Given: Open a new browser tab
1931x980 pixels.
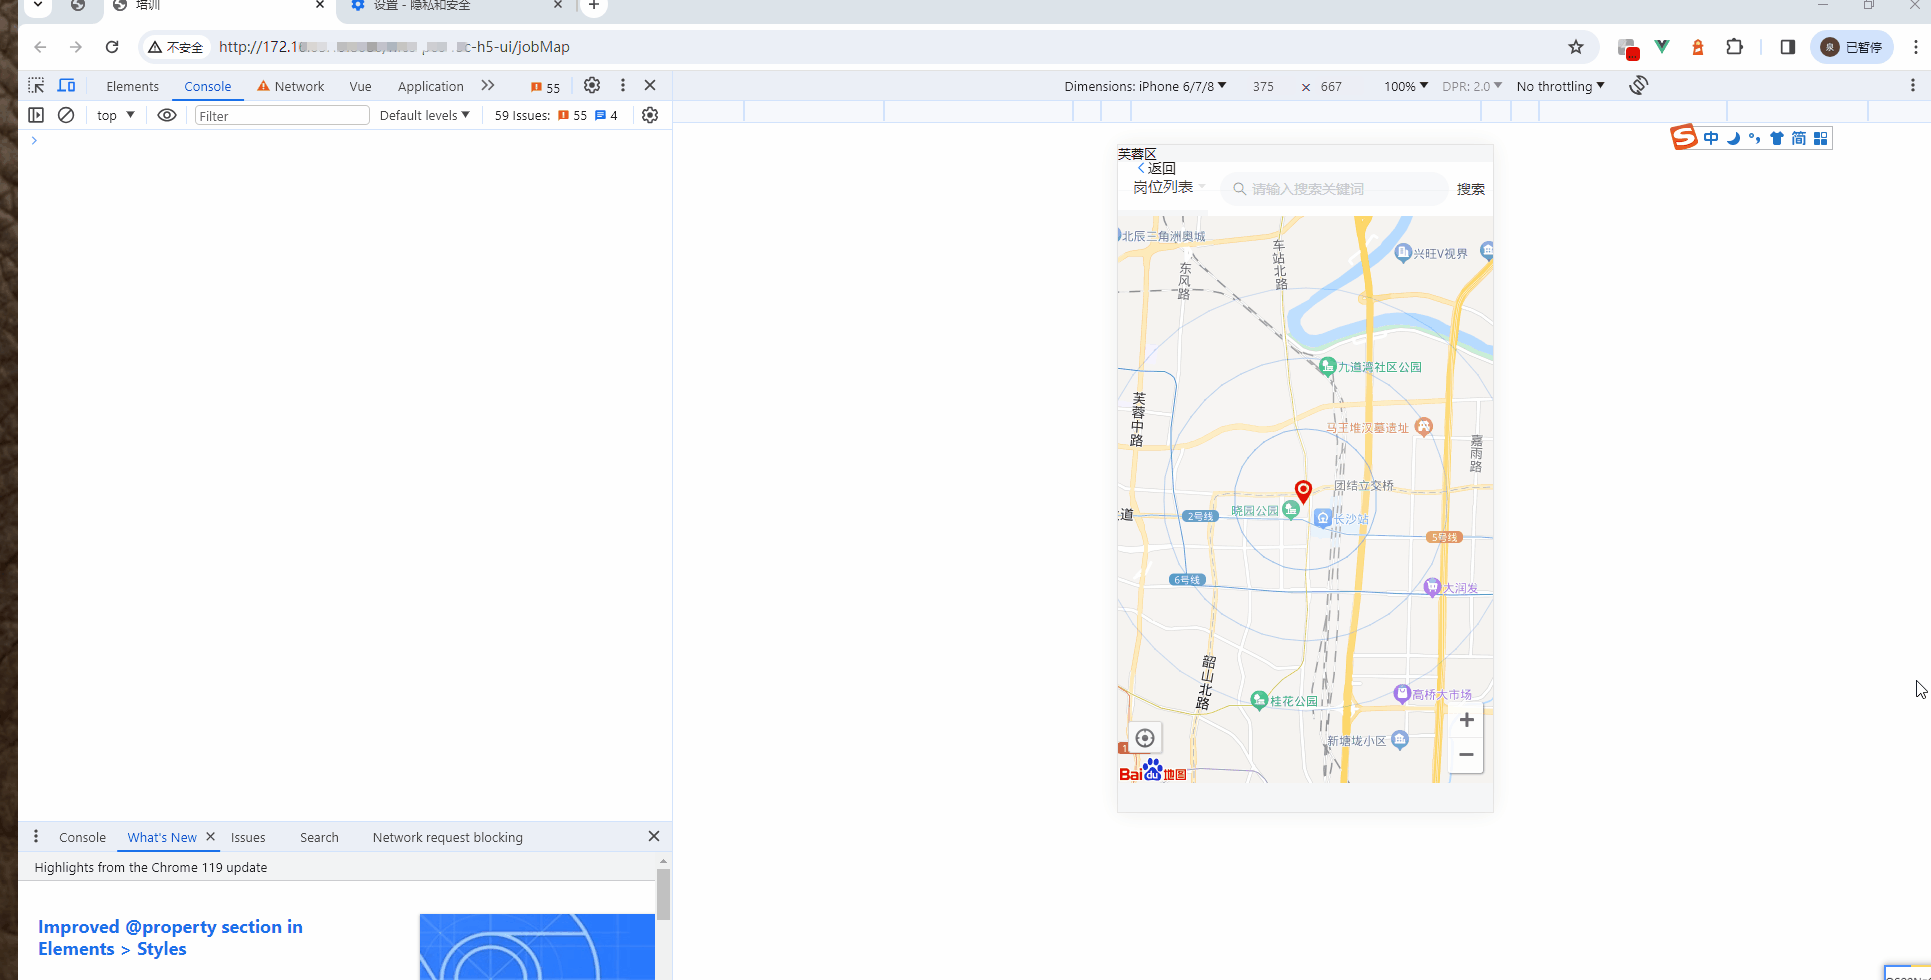Looking at the screenshot, I should coord(593,6).
